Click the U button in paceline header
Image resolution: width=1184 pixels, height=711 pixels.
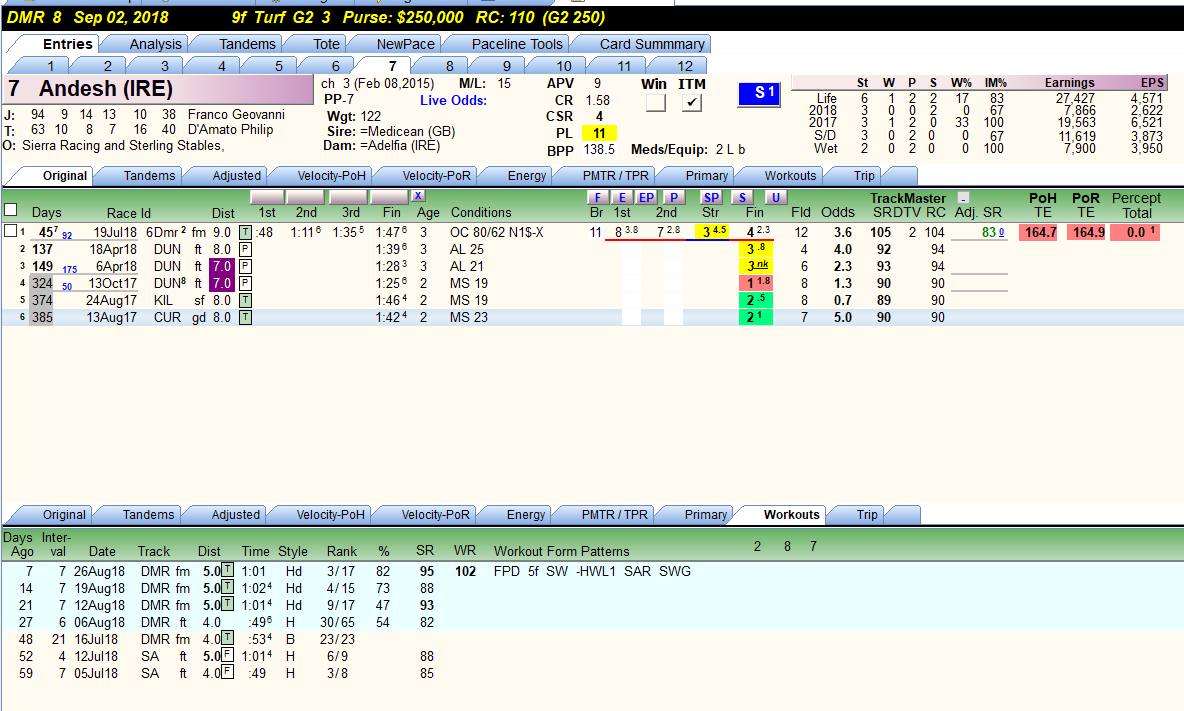point(775,198)
